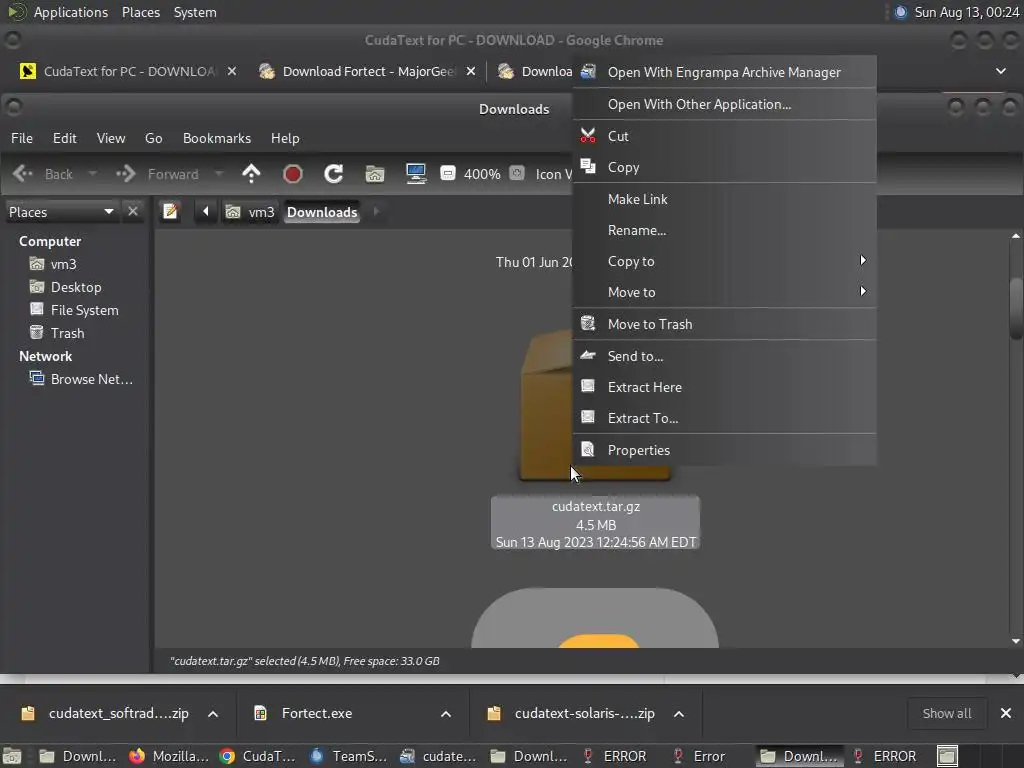Open File System in the sidebar
This screenshot has height=768, width=1024.
pos(84,310)
